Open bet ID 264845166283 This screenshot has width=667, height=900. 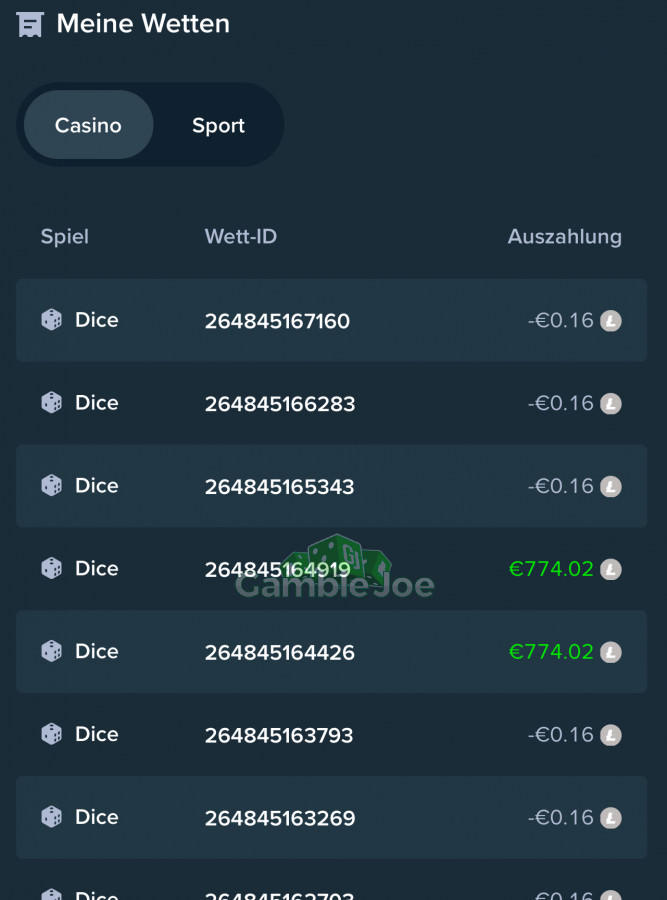point(280,404)
